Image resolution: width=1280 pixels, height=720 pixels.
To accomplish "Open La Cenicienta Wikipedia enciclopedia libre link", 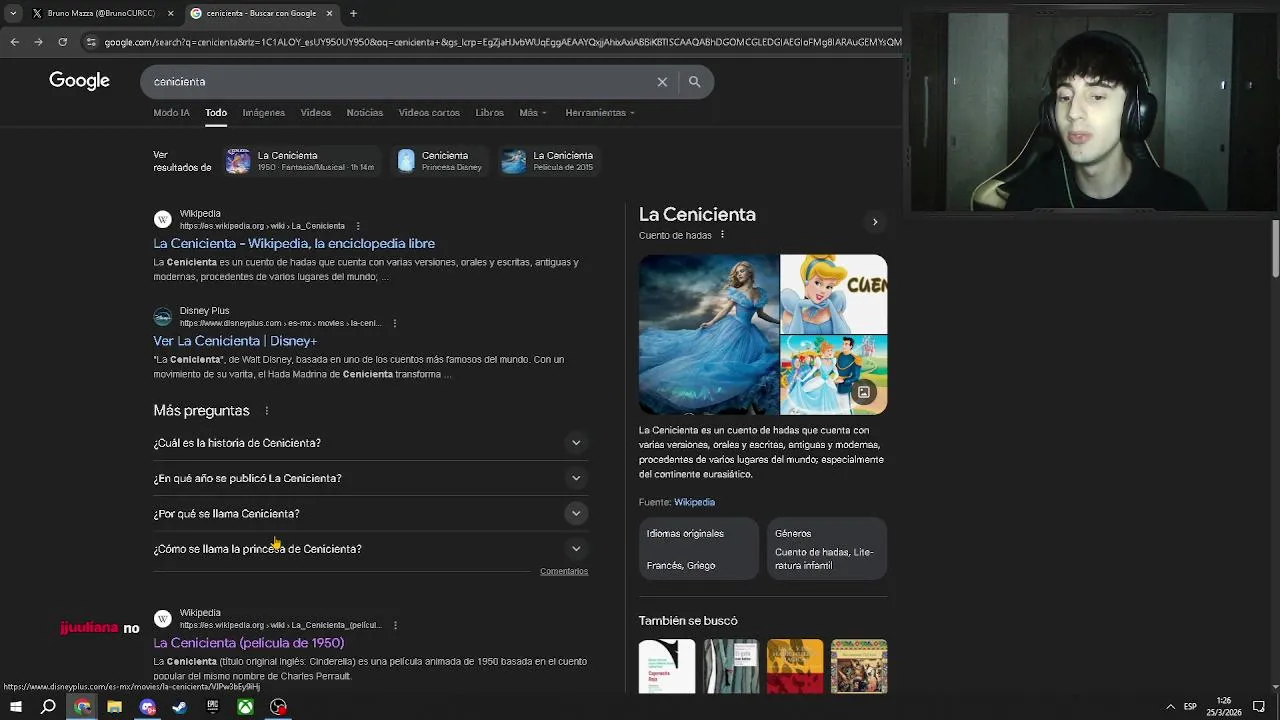I will point(294,243).
